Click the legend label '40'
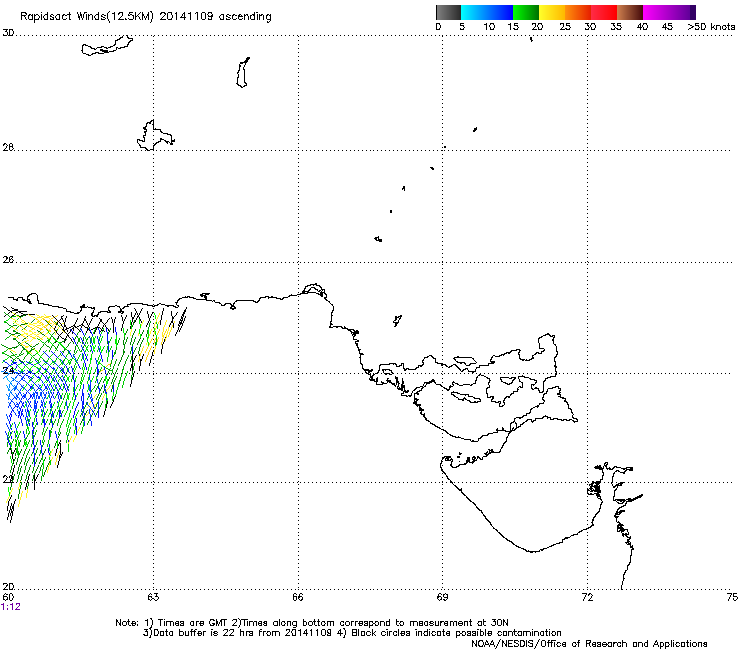This screenshot has height=650, width=740. (x=642, y=27)
